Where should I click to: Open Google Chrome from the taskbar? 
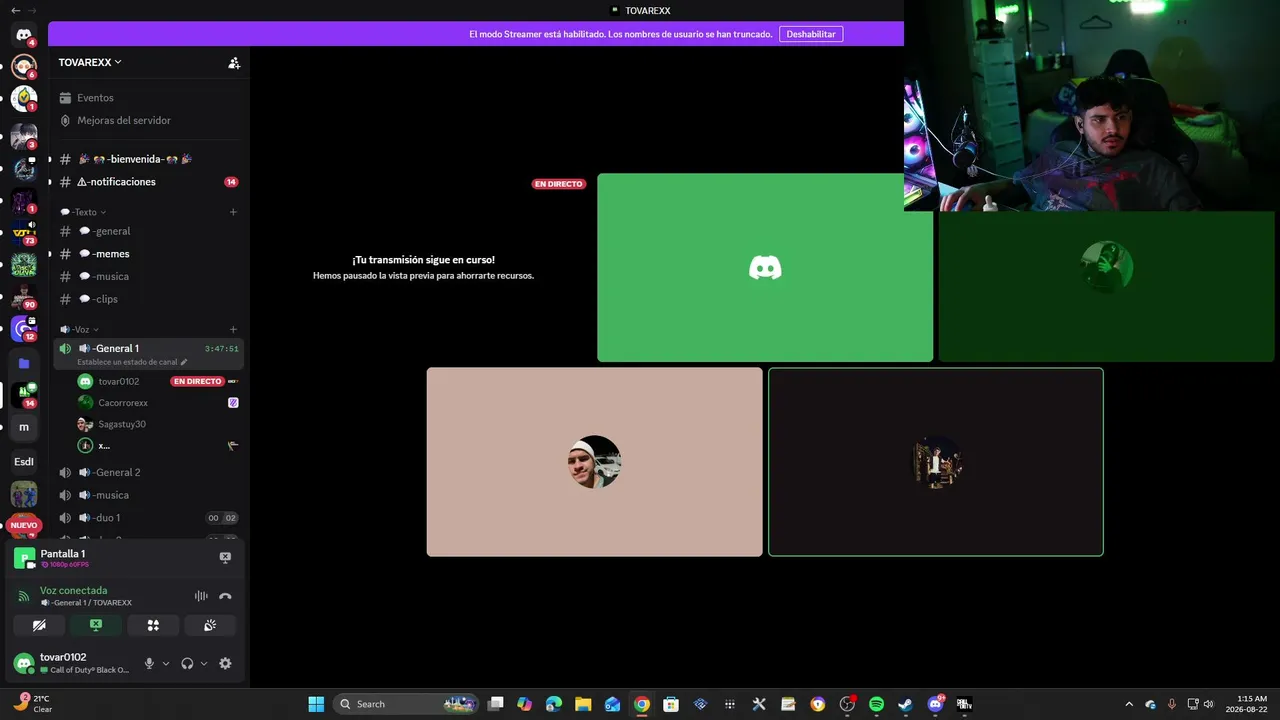pyautogui.click(x=642, y=704)
